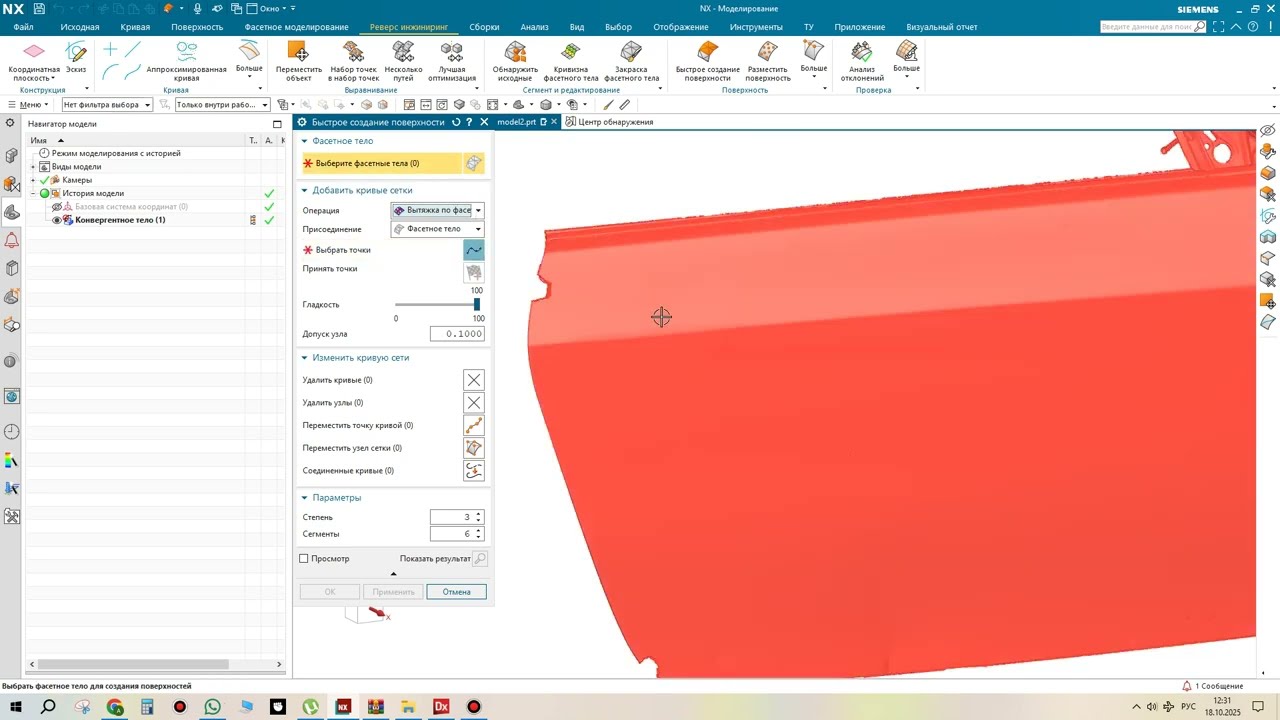Open the selection filter dropdown Нет фильтра выбора

coord(107,105)
